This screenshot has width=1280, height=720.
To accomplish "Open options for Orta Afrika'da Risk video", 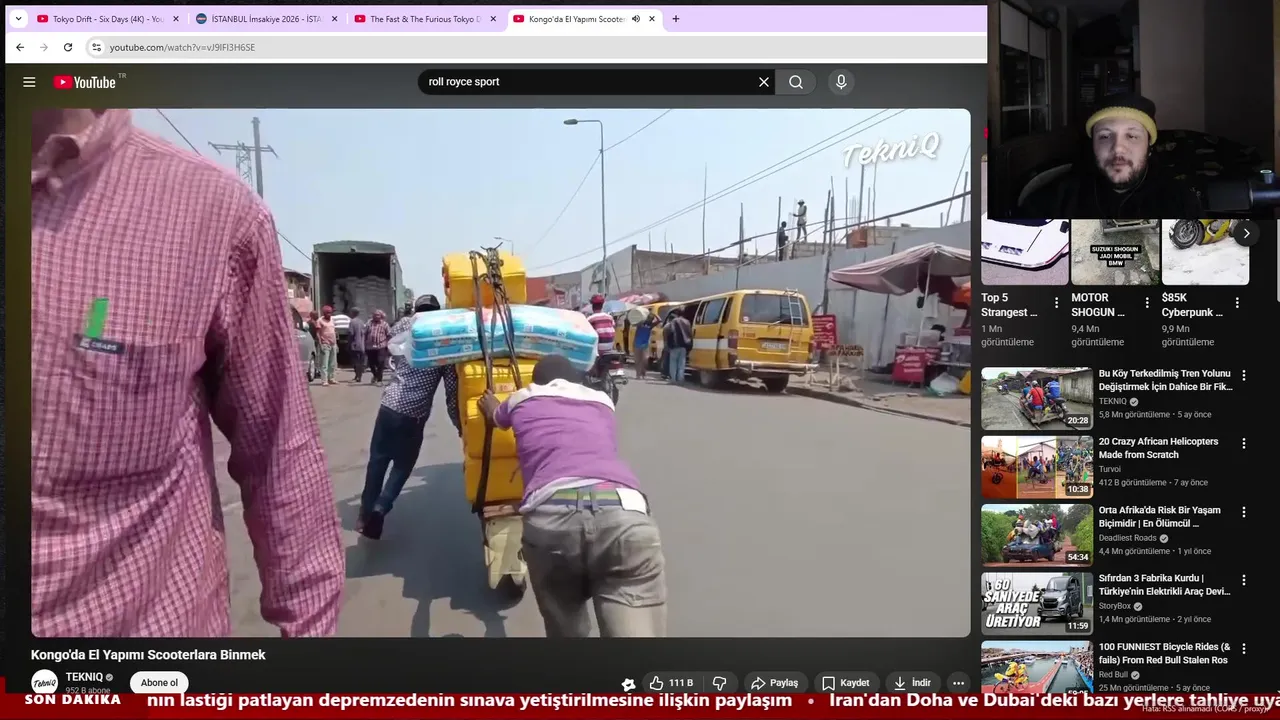I will (1244, 512).
